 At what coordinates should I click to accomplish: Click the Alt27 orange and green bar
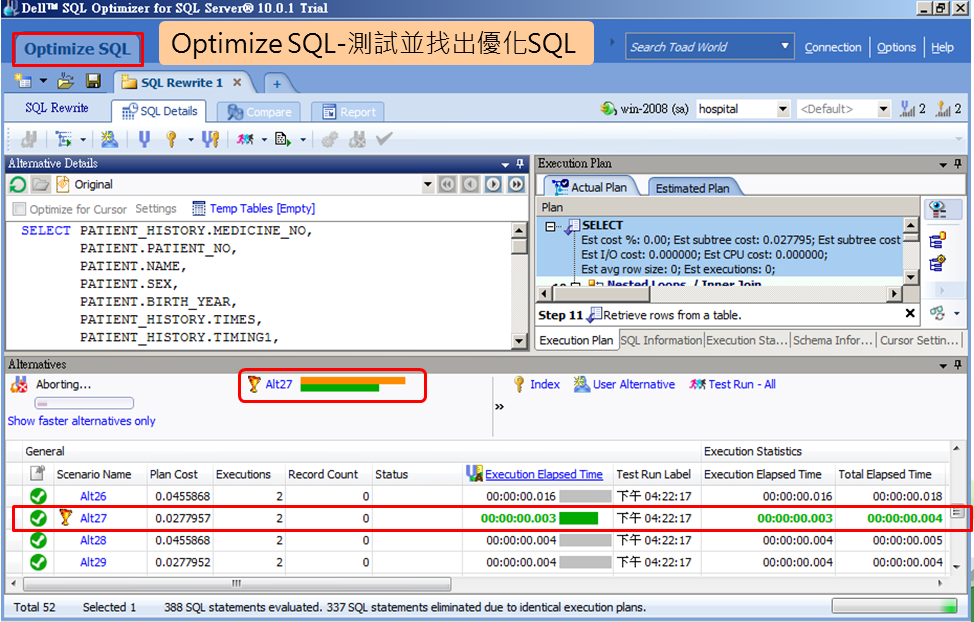[x=353, y=384]
